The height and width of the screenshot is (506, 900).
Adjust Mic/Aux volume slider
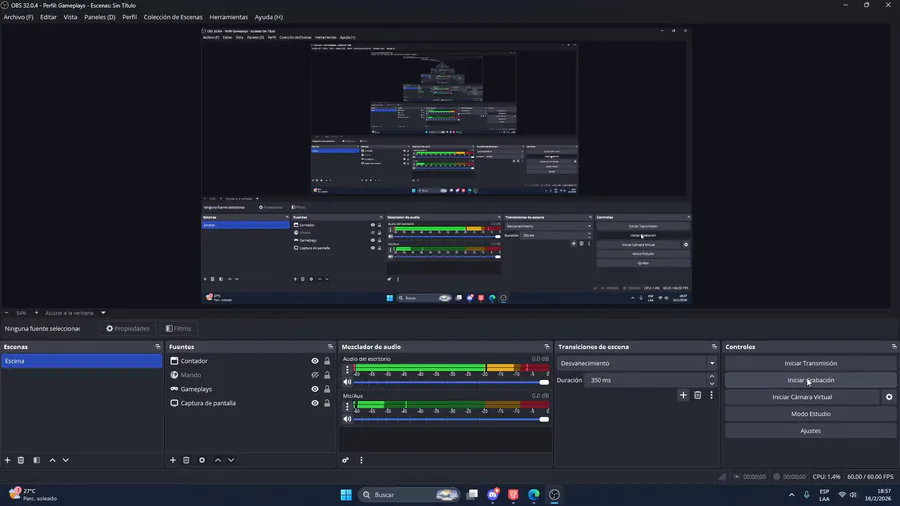point(451,419)
